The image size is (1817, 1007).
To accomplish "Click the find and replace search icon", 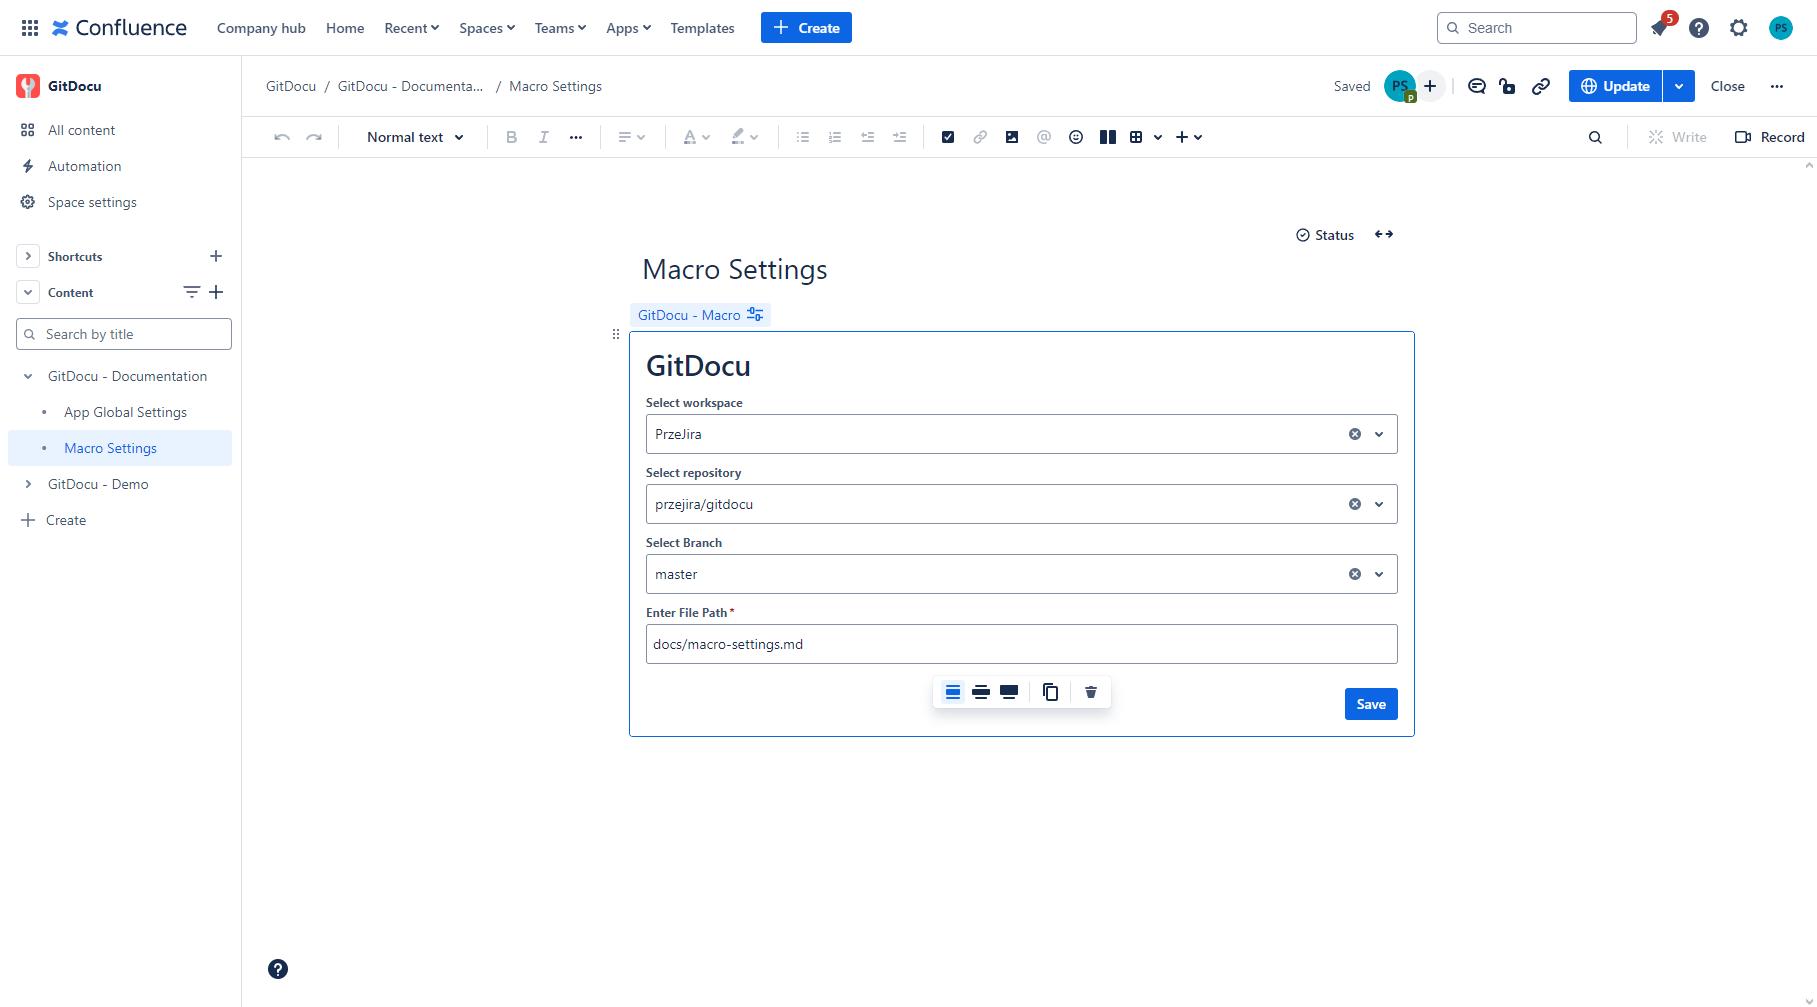I will coord(1595,137).
